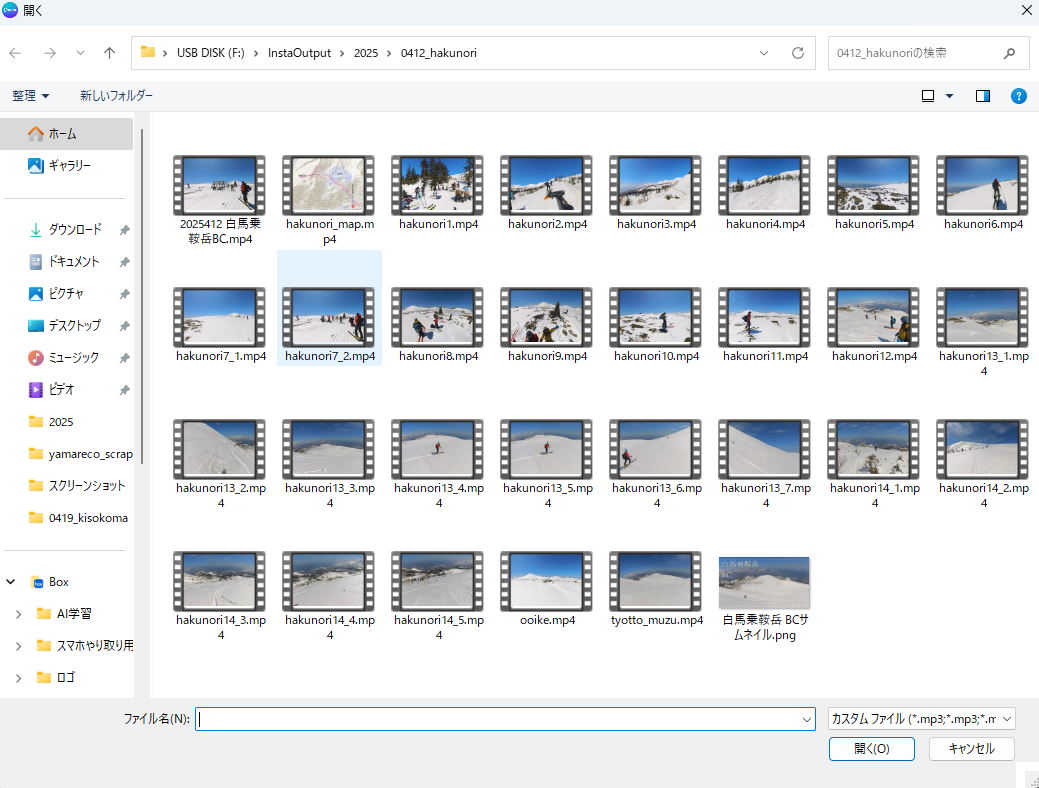Click the Refresh button in address bar
Screen dimensions: 1039x788
[797, 53]
